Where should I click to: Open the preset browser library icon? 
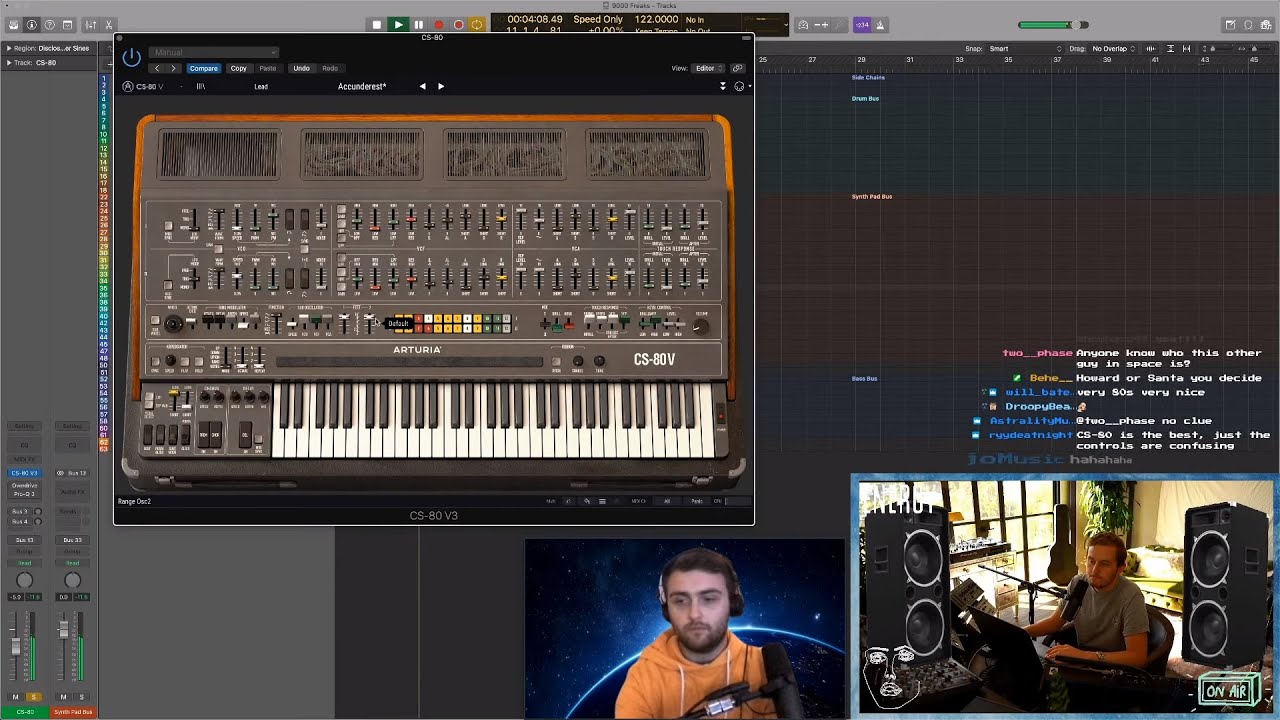point(200,87)
